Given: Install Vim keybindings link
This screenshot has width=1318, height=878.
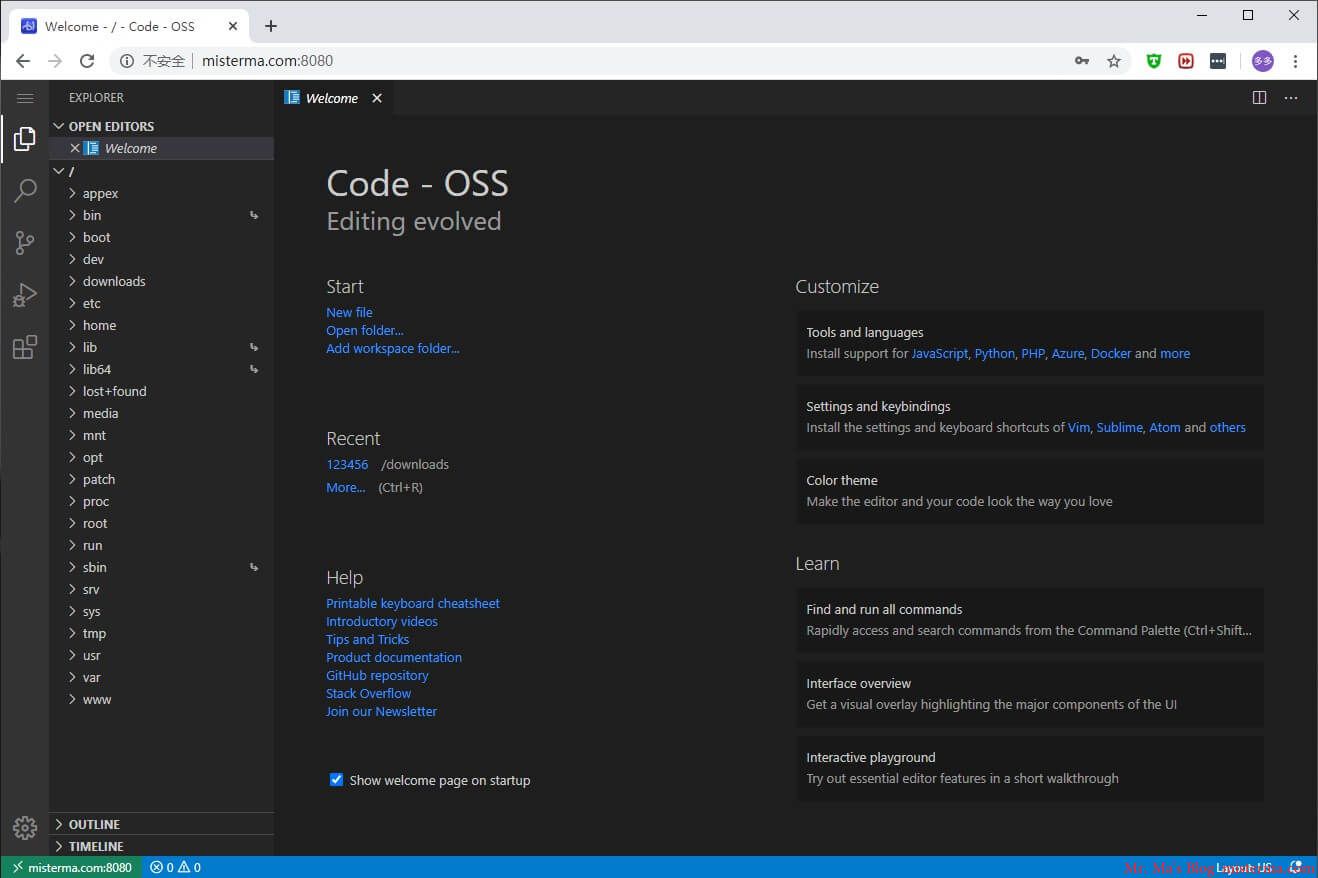Looking at the screenshot, I should point(1079,427).
